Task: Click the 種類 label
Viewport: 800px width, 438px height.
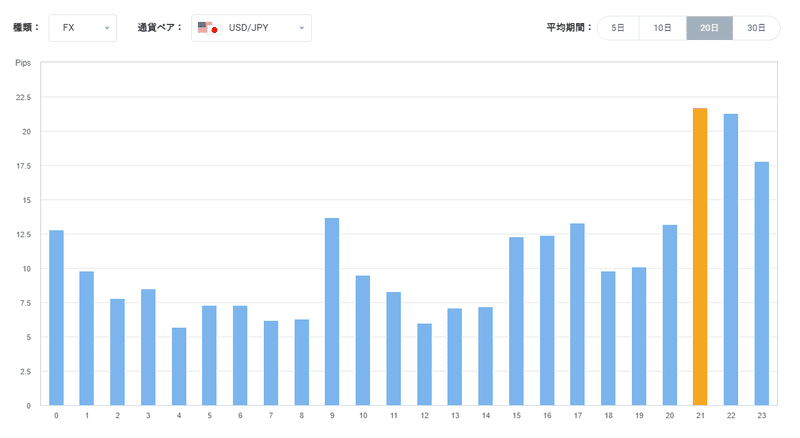Action: (x=27, y=28)
